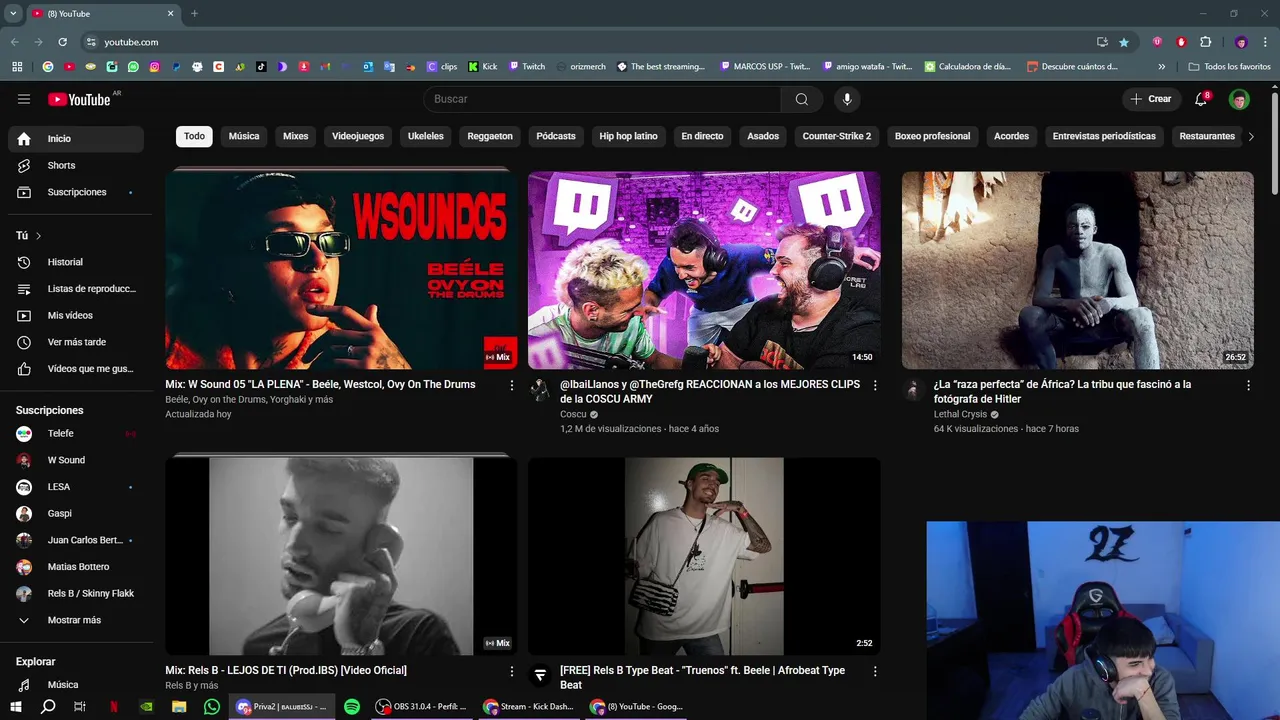Open Chrome tab search dropdown
1280x720 pixels.
[x=13, y=14]
